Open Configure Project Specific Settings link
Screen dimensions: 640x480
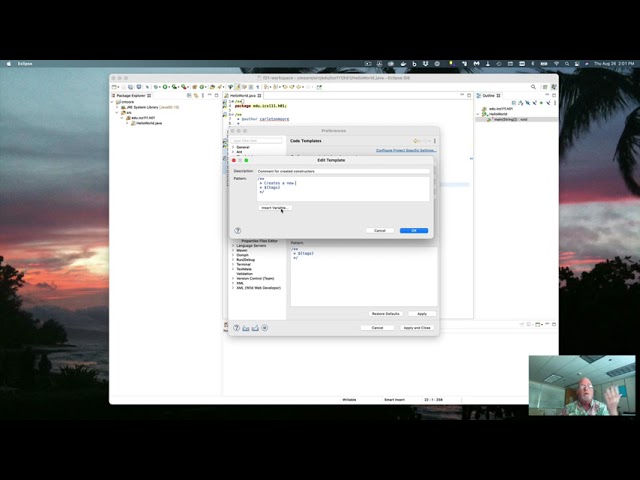(406, 150)
